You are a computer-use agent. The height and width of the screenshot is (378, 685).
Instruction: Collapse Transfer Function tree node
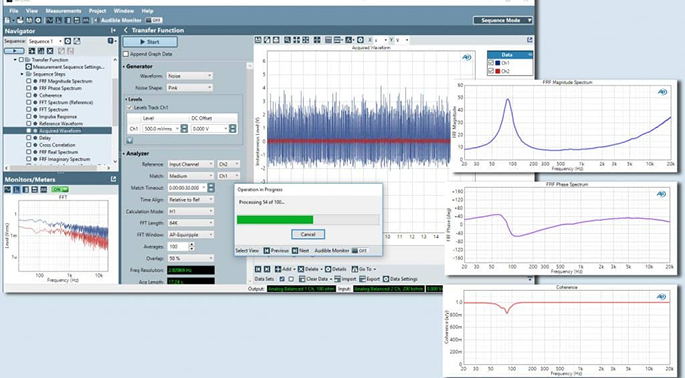click(15, 59)
